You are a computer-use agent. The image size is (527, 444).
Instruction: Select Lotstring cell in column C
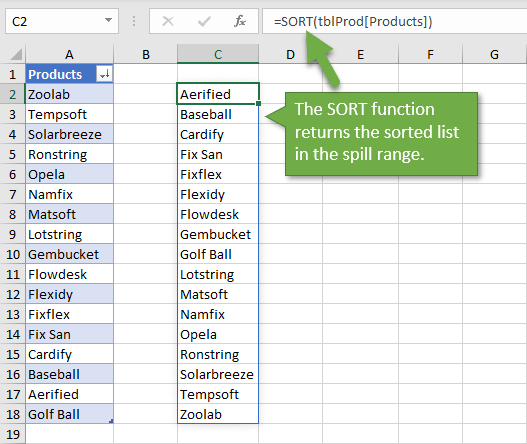[x=218, y=274]
